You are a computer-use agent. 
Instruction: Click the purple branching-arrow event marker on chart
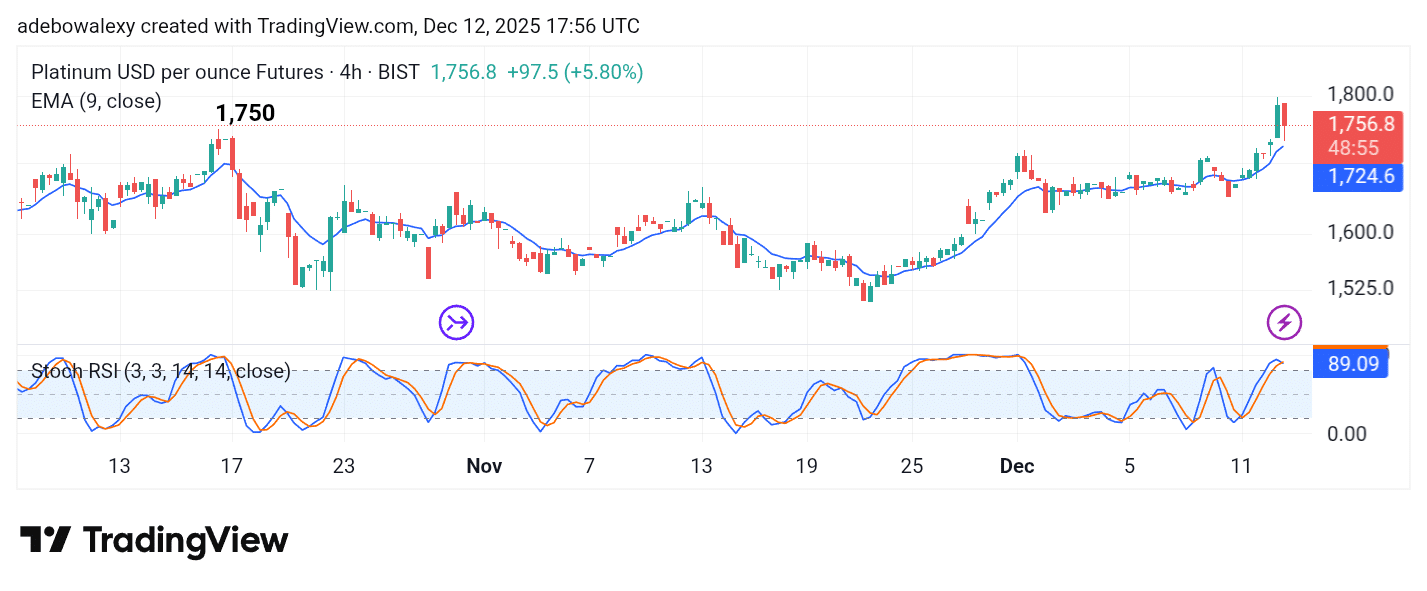[x=456, y=322]
